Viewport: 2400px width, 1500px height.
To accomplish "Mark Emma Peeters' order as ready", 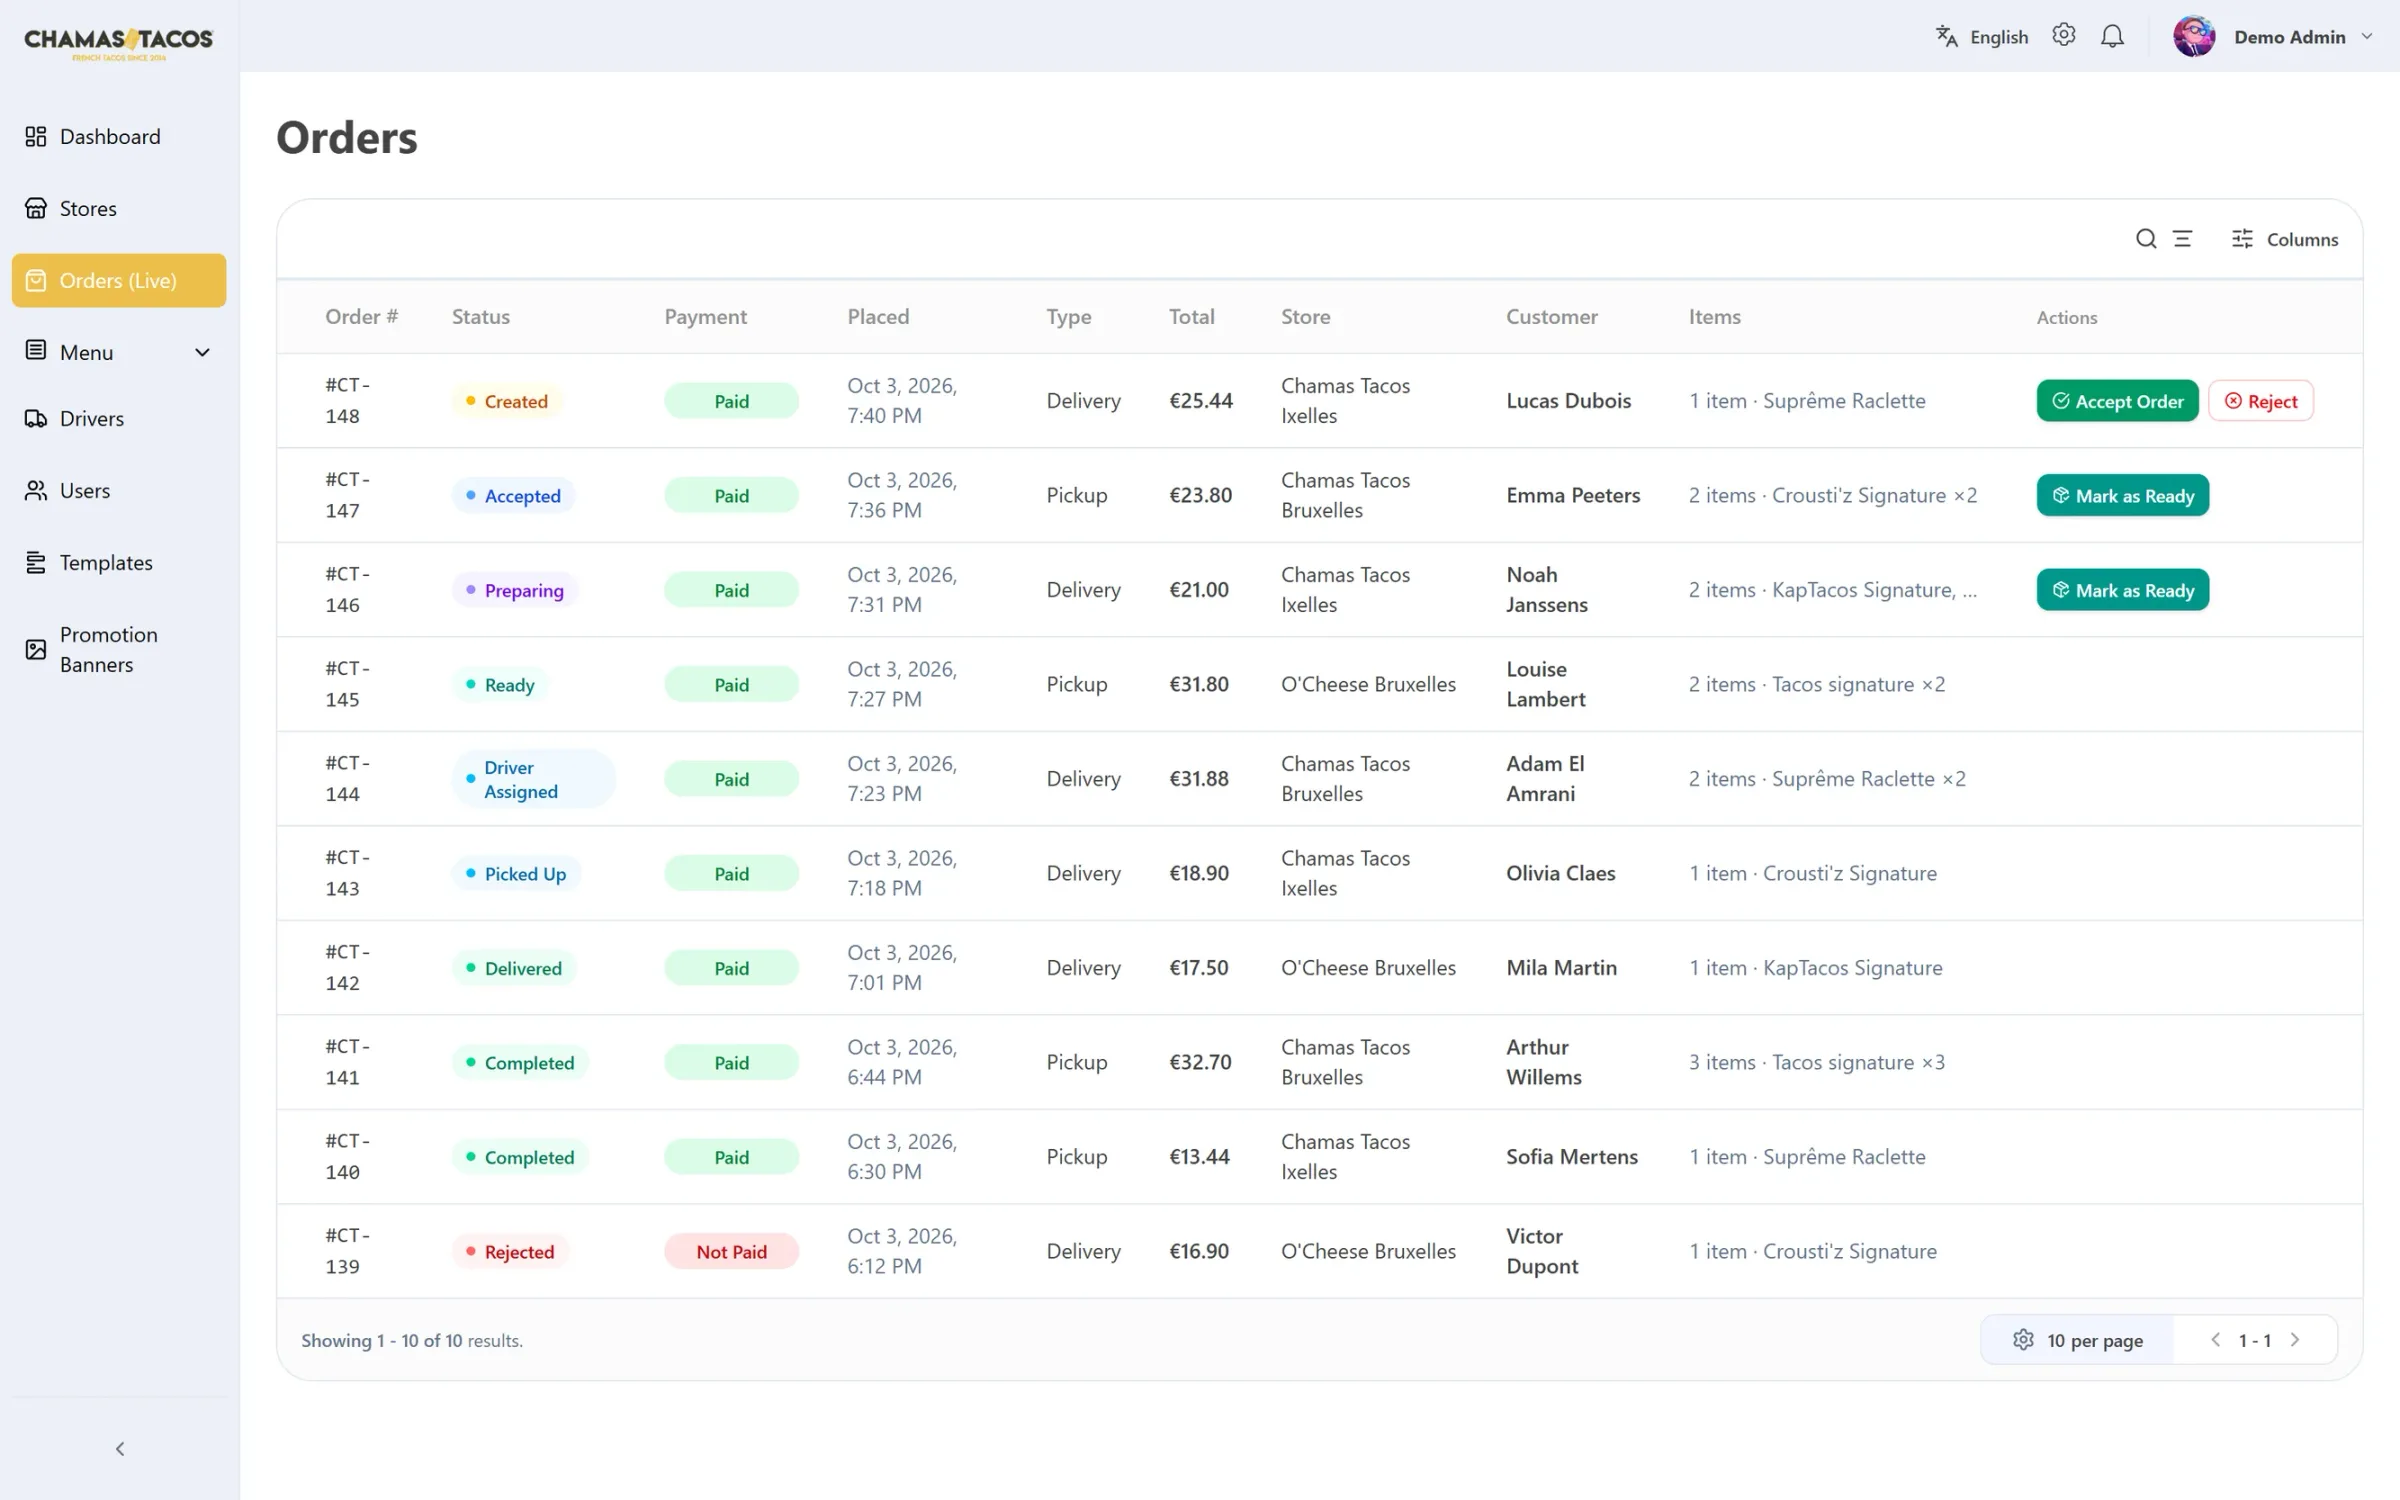I will (x=2122, y=495).
